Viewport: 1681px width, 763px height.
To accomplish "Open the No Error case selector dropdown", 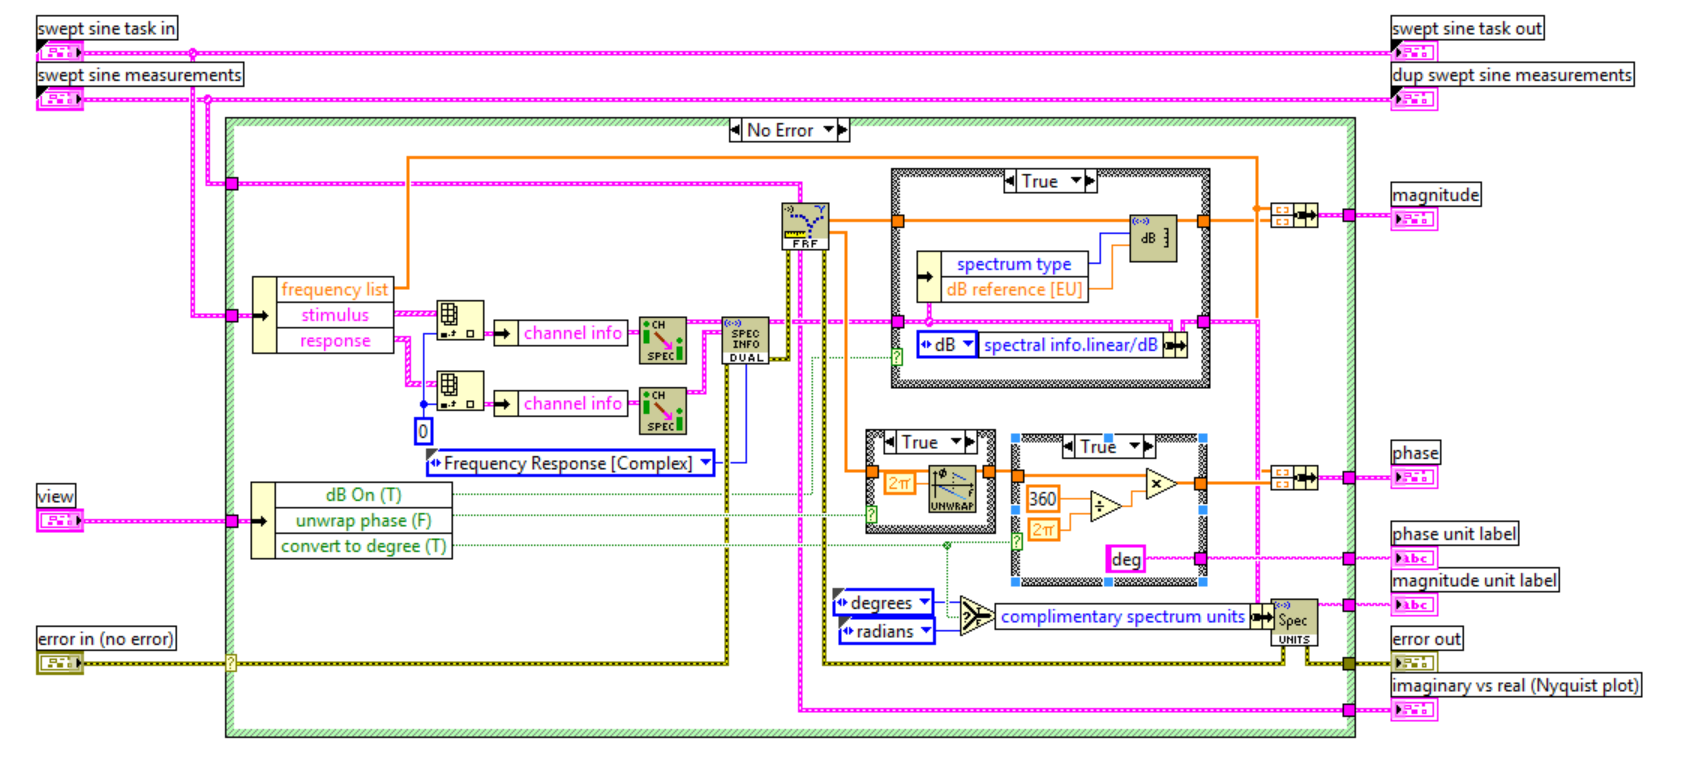I will point(829,130).
